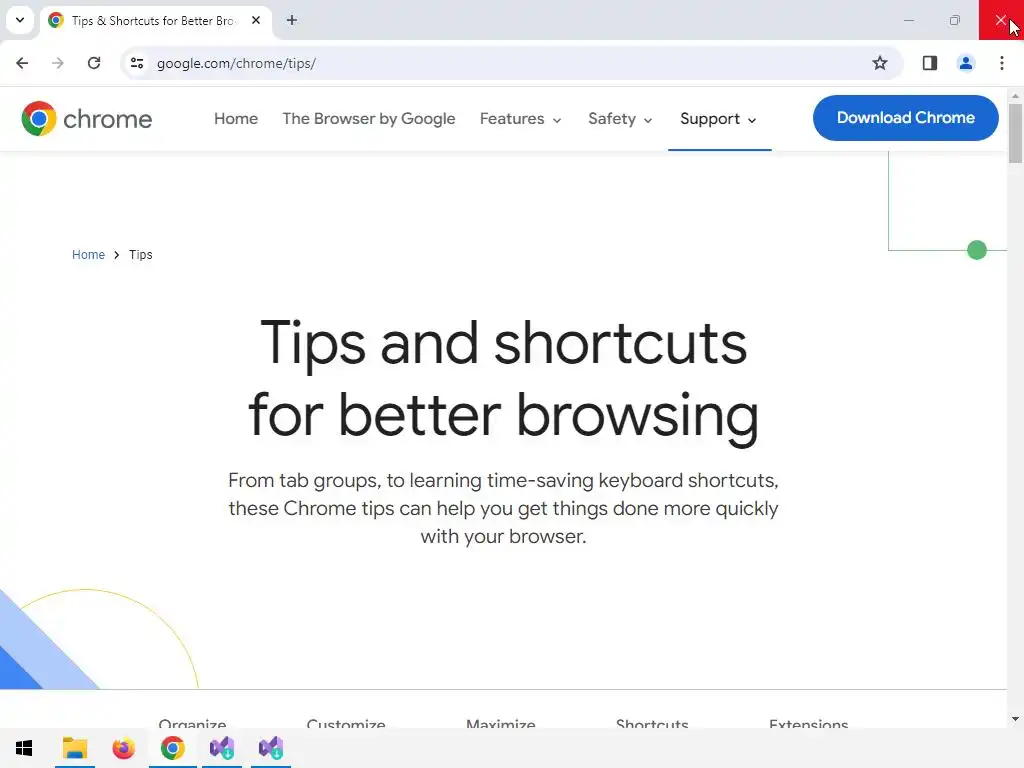Open File Explorer from the taskbar

[74, 748]
